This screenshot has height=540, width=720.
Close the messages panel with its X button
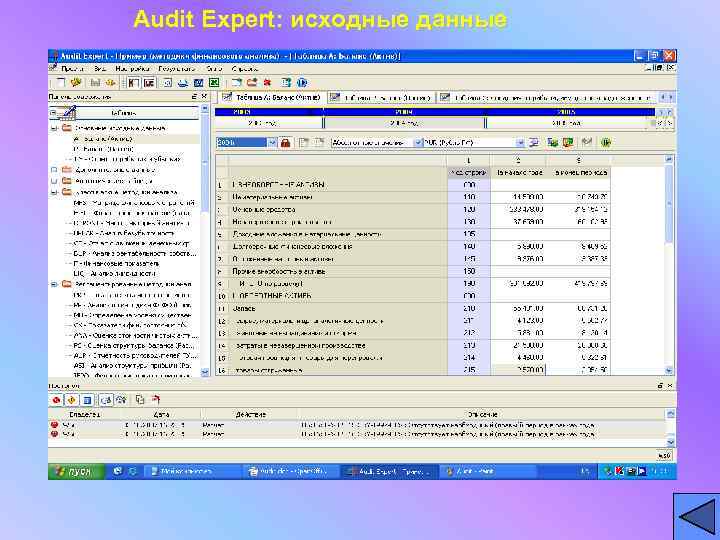point(669,386)
